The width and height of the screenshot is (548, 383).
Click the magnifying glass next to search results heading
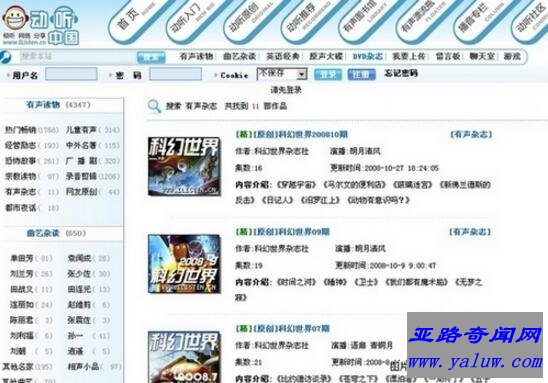(154, 106)
